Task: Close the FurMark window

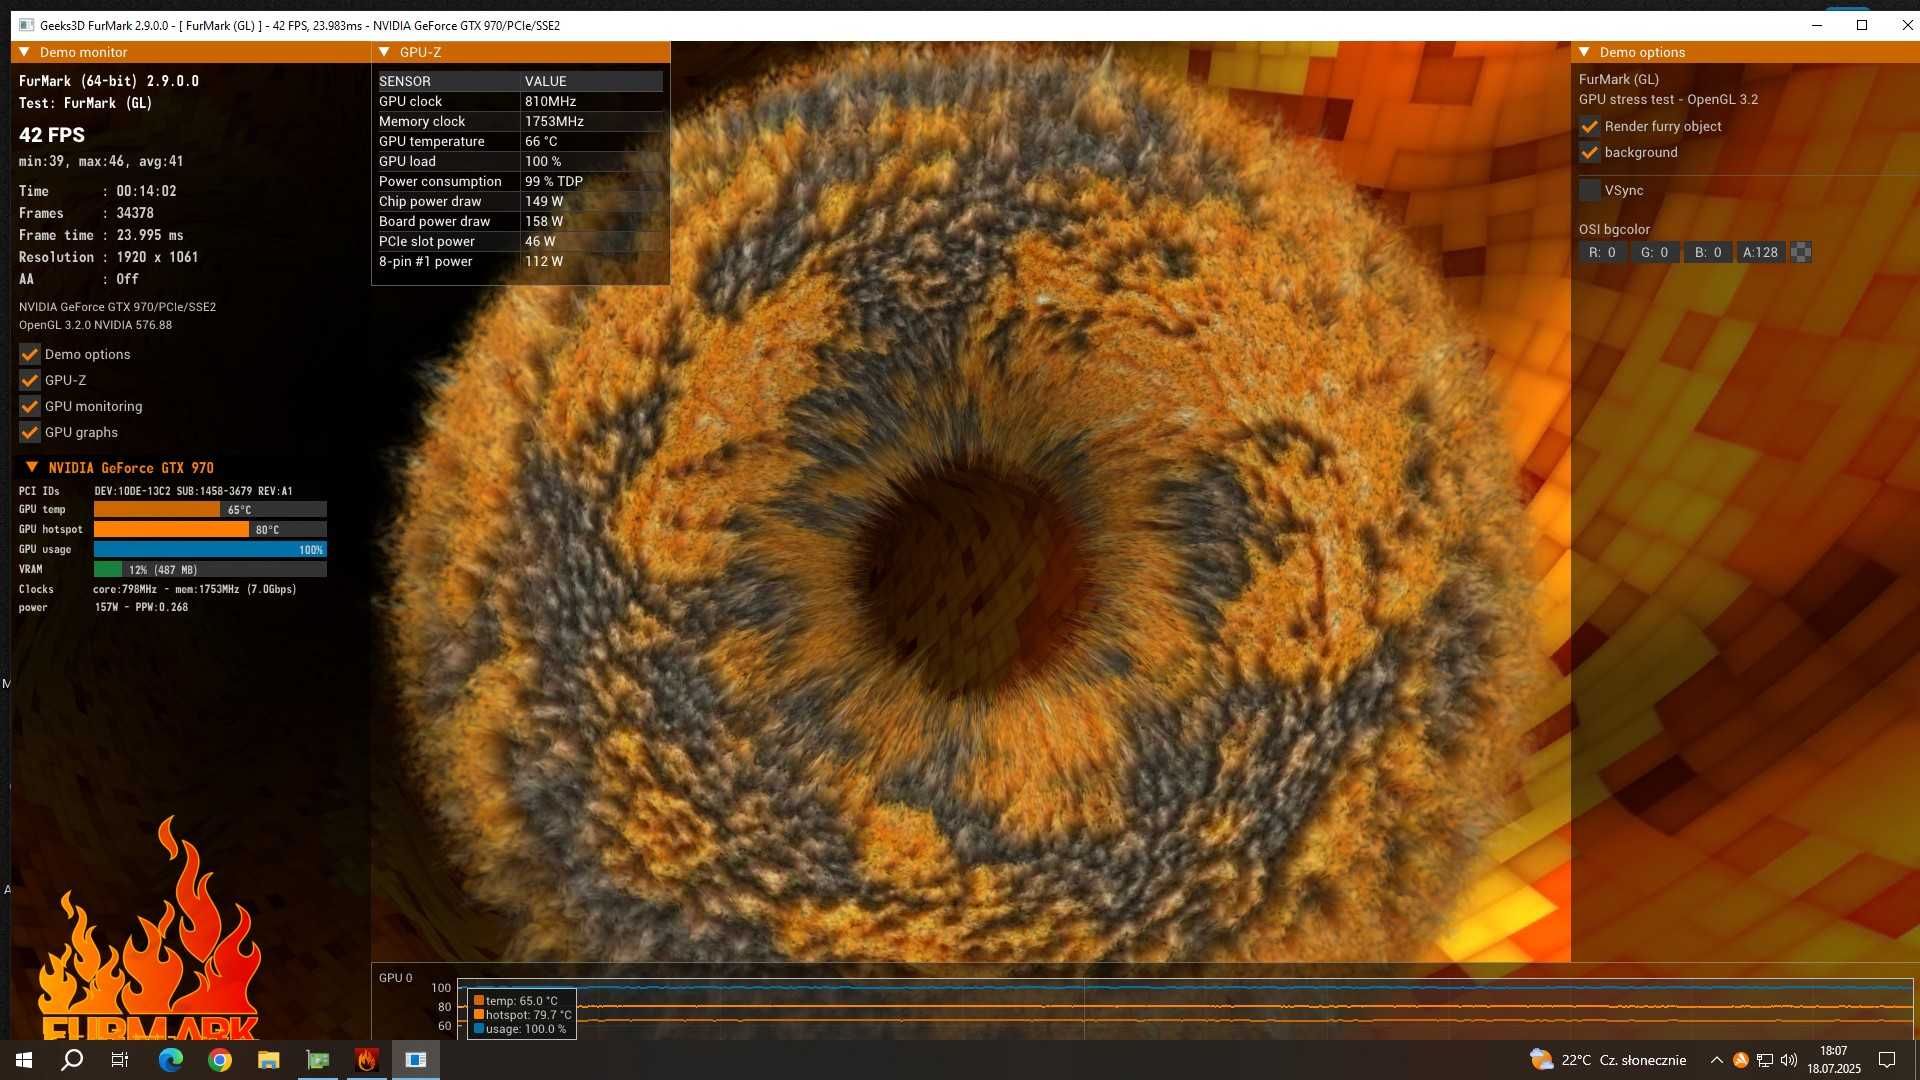Action: click(x=1906, y=25)
